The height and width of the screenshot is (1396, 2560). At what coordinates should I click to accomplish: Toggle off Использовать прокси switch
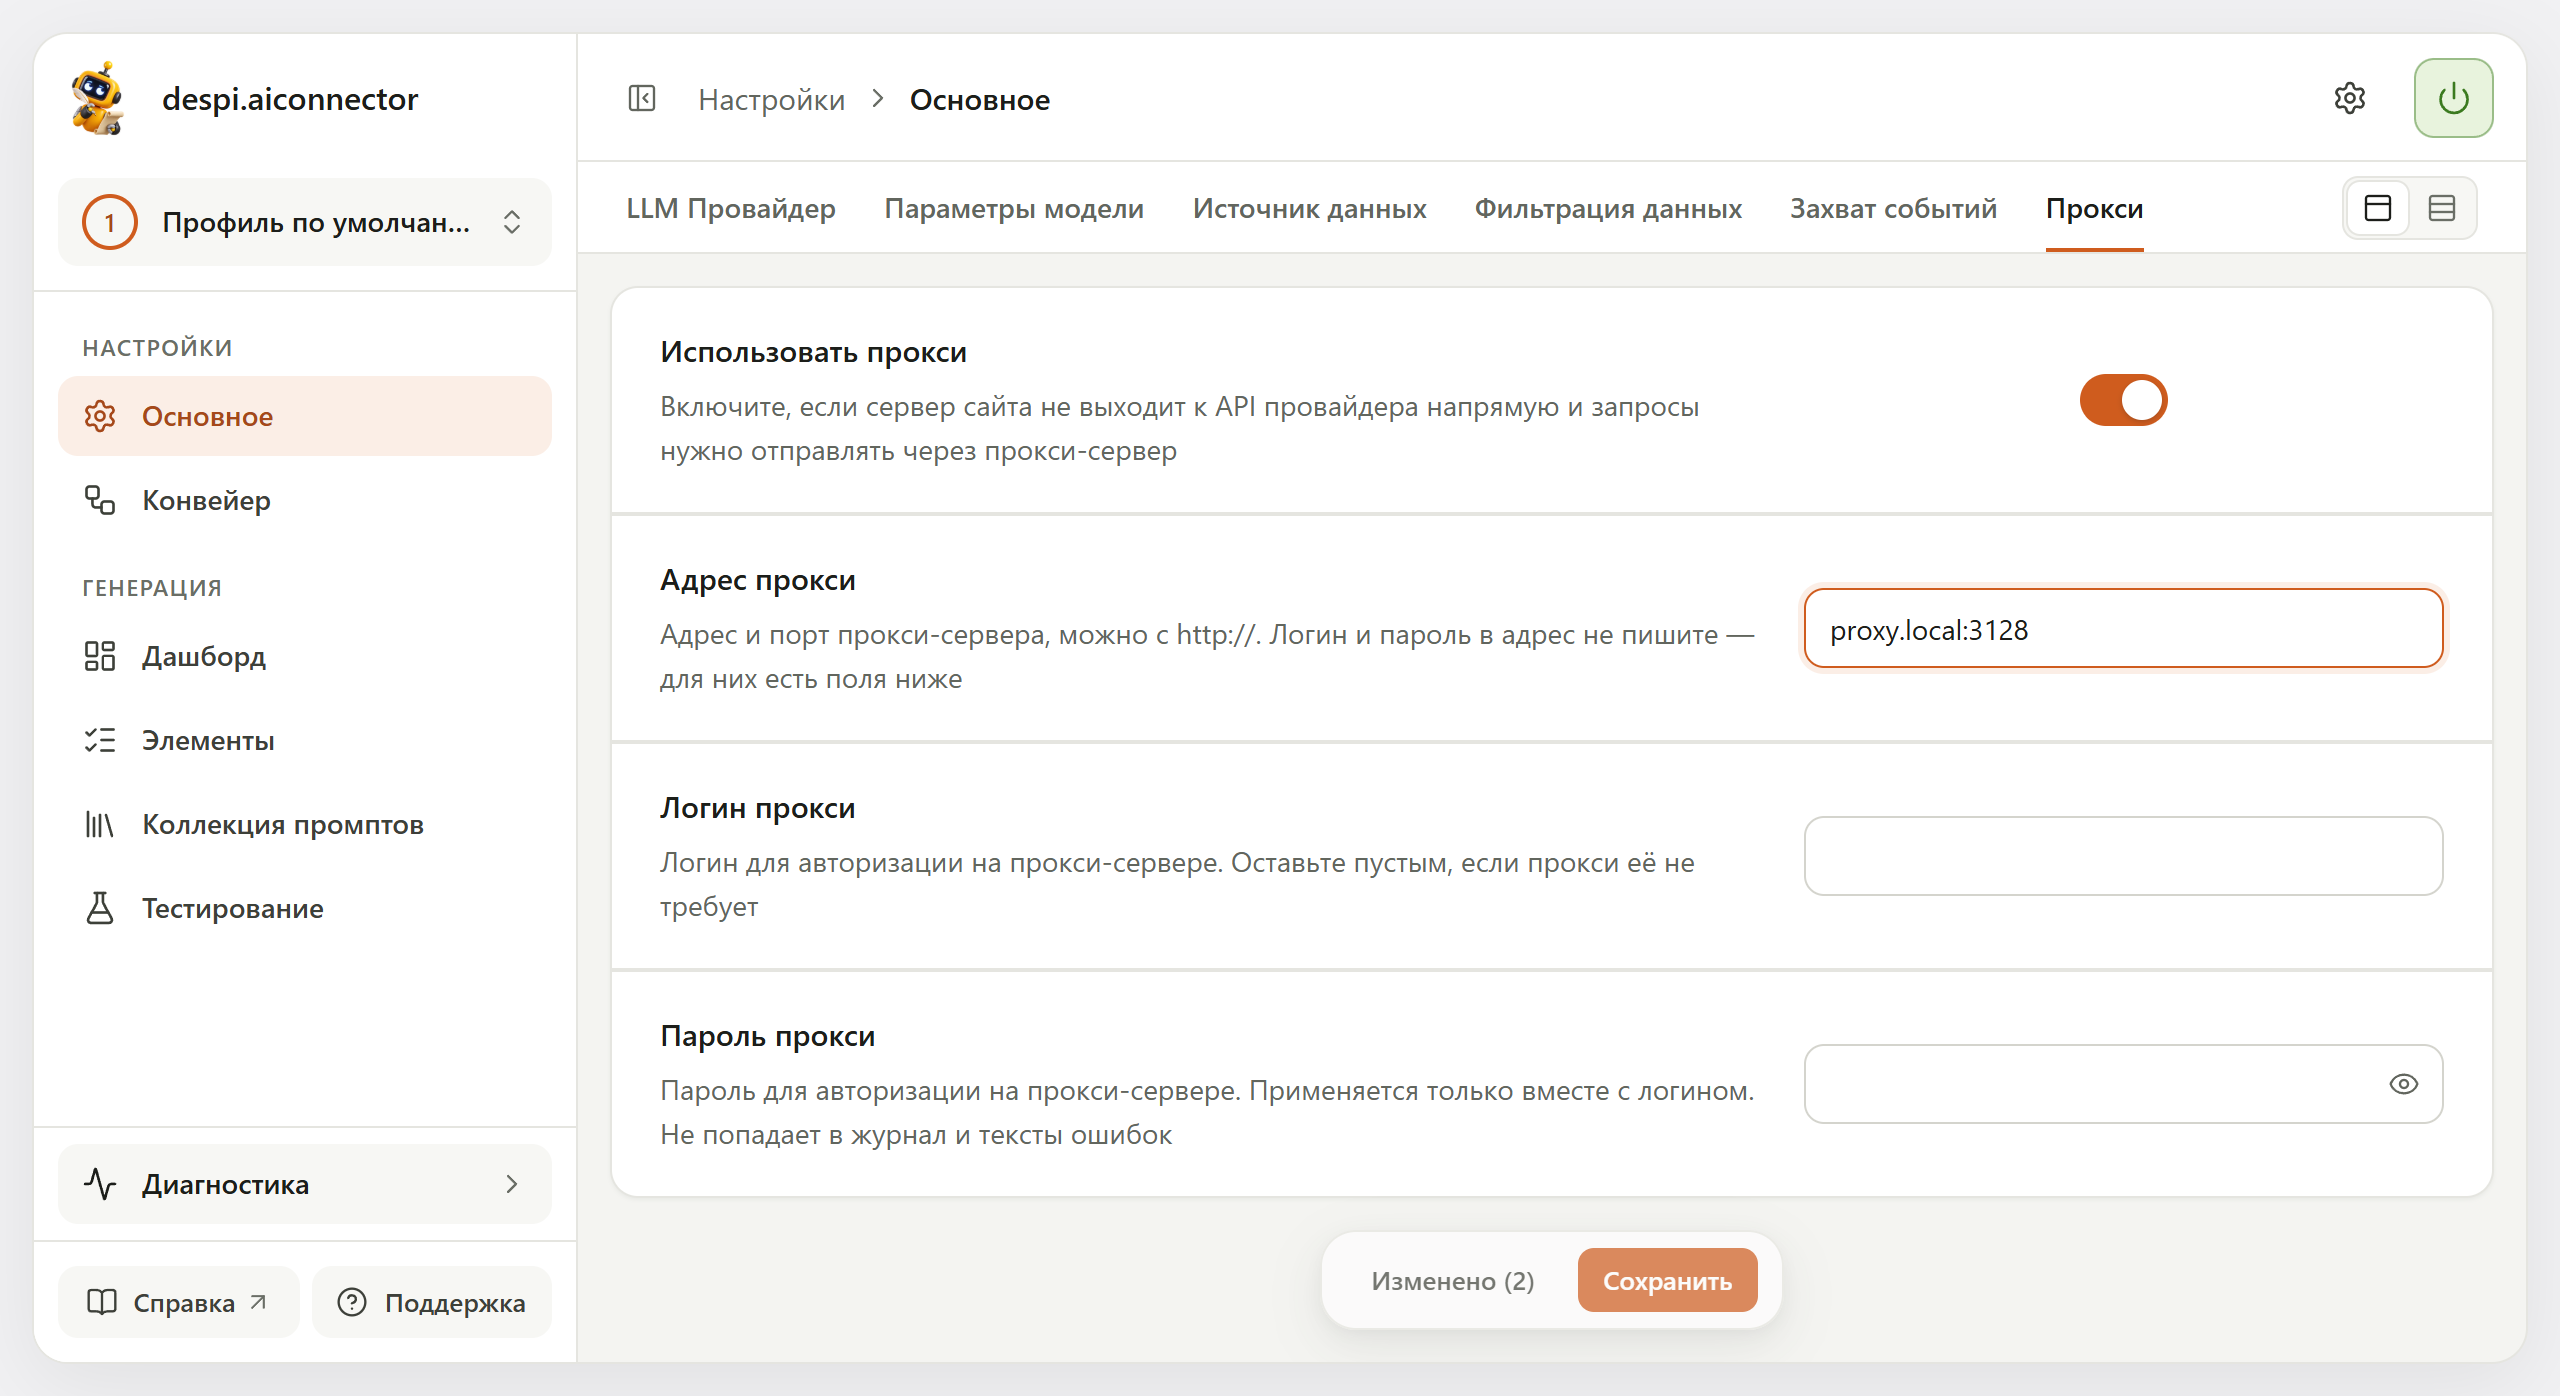point(2123,400)
